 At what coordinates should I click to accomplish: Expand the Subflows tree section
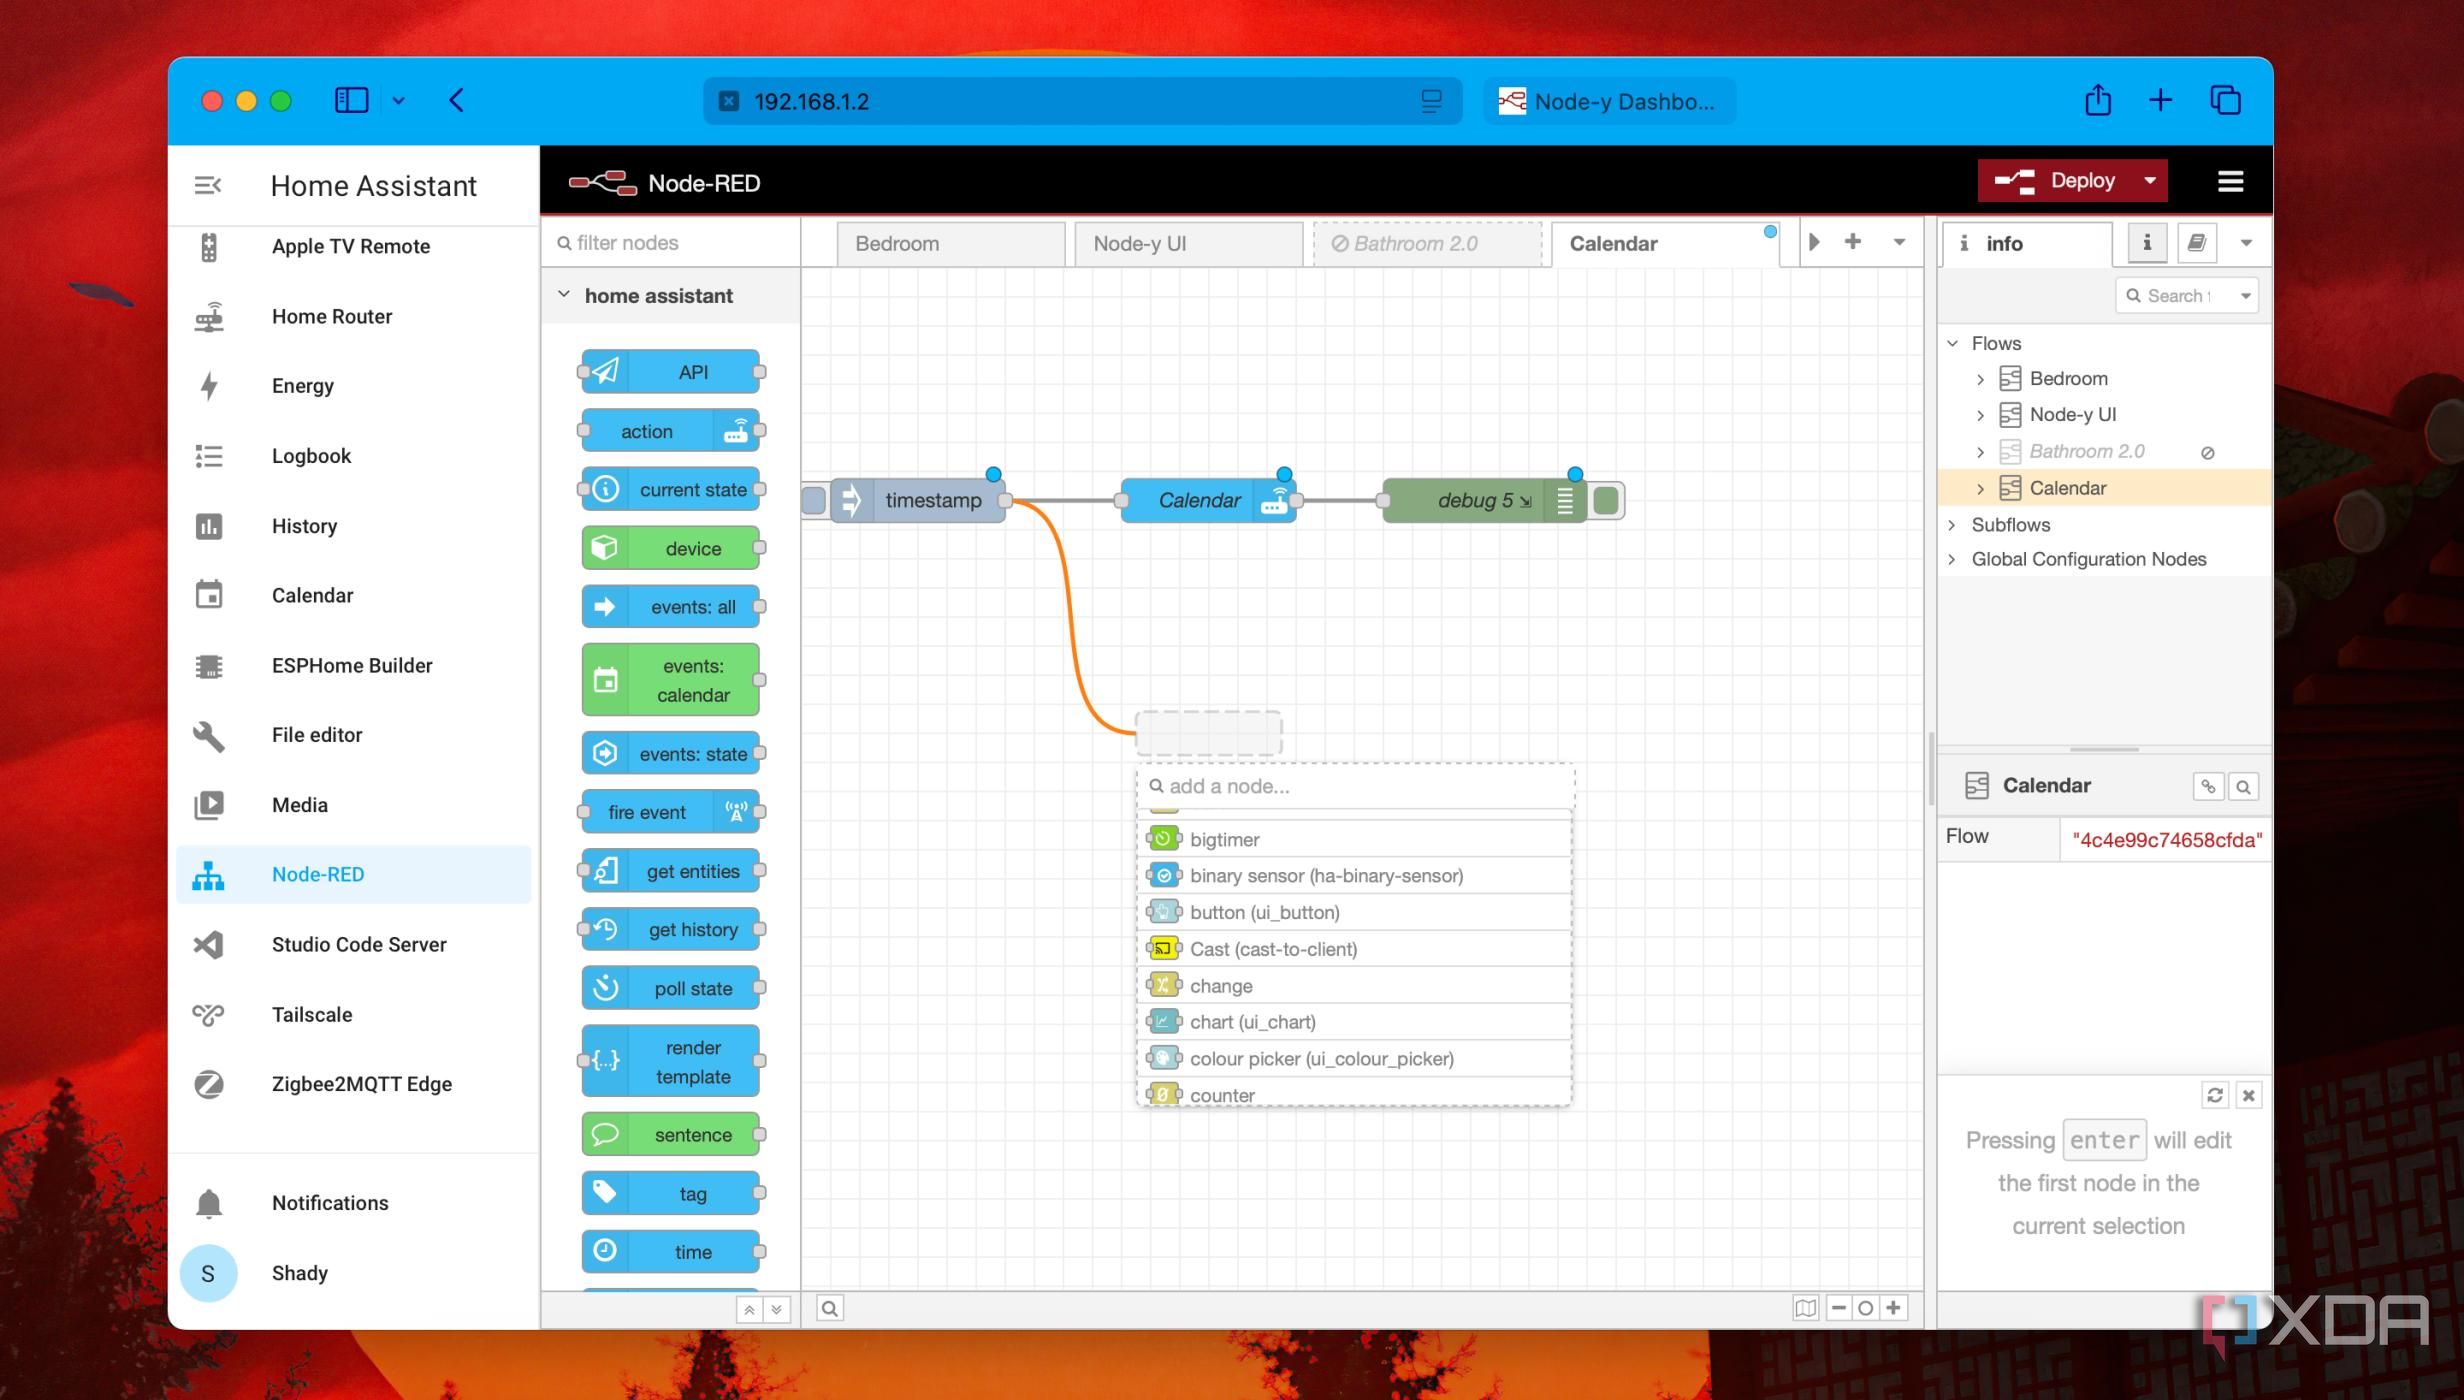click(1952, 525)
